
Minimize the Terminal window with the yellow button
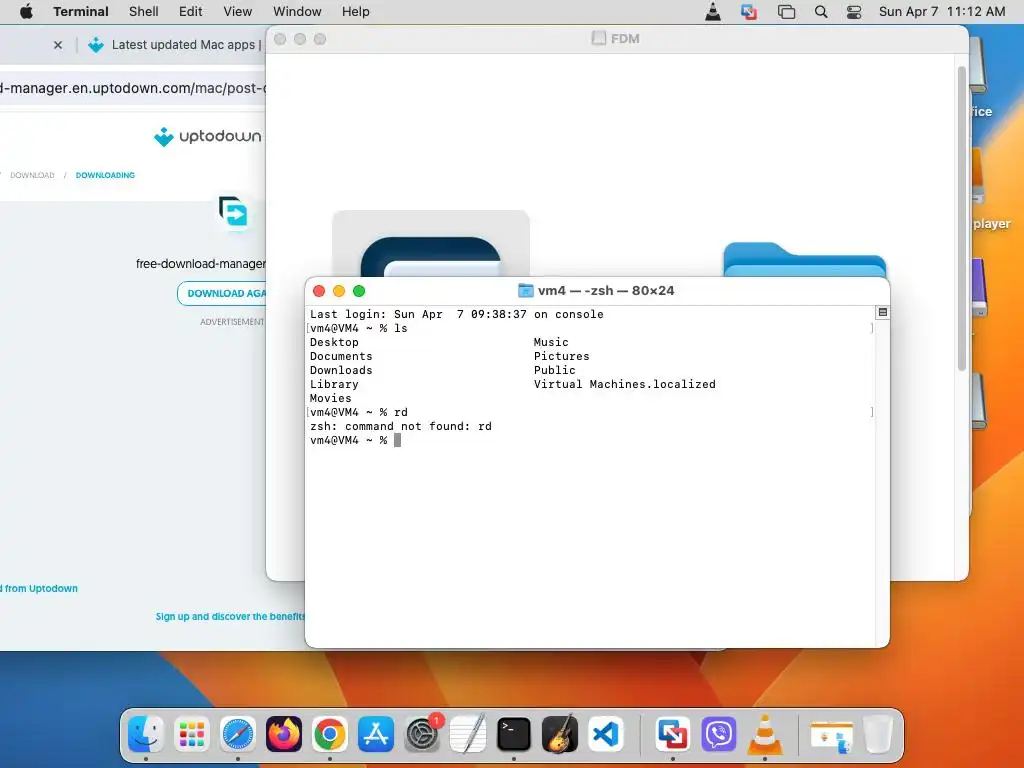coord(339,291)
